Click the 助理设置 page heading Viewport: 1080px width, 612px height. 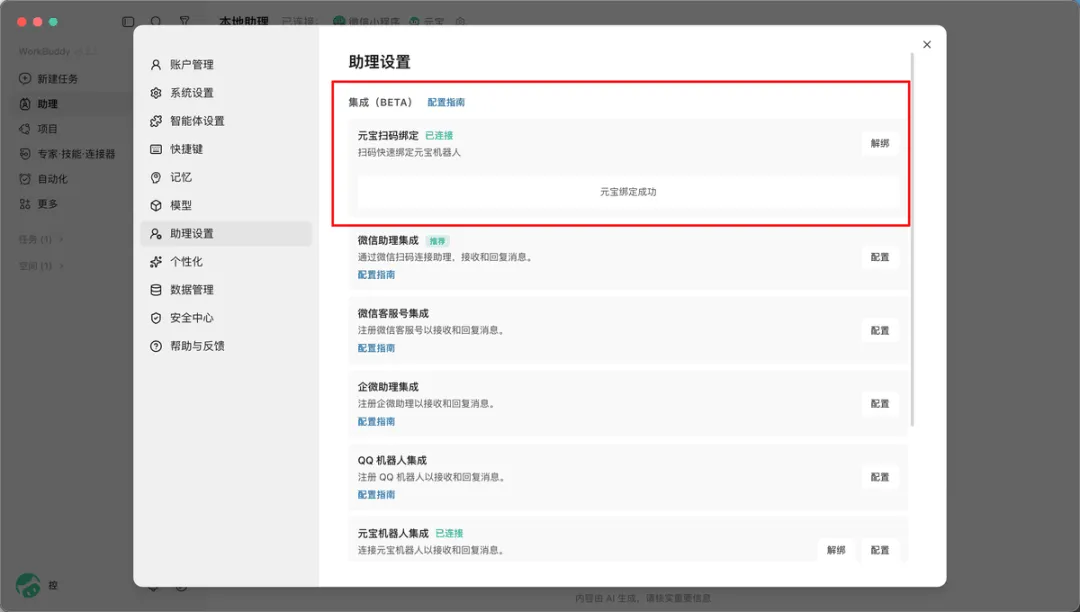[380, 62]
